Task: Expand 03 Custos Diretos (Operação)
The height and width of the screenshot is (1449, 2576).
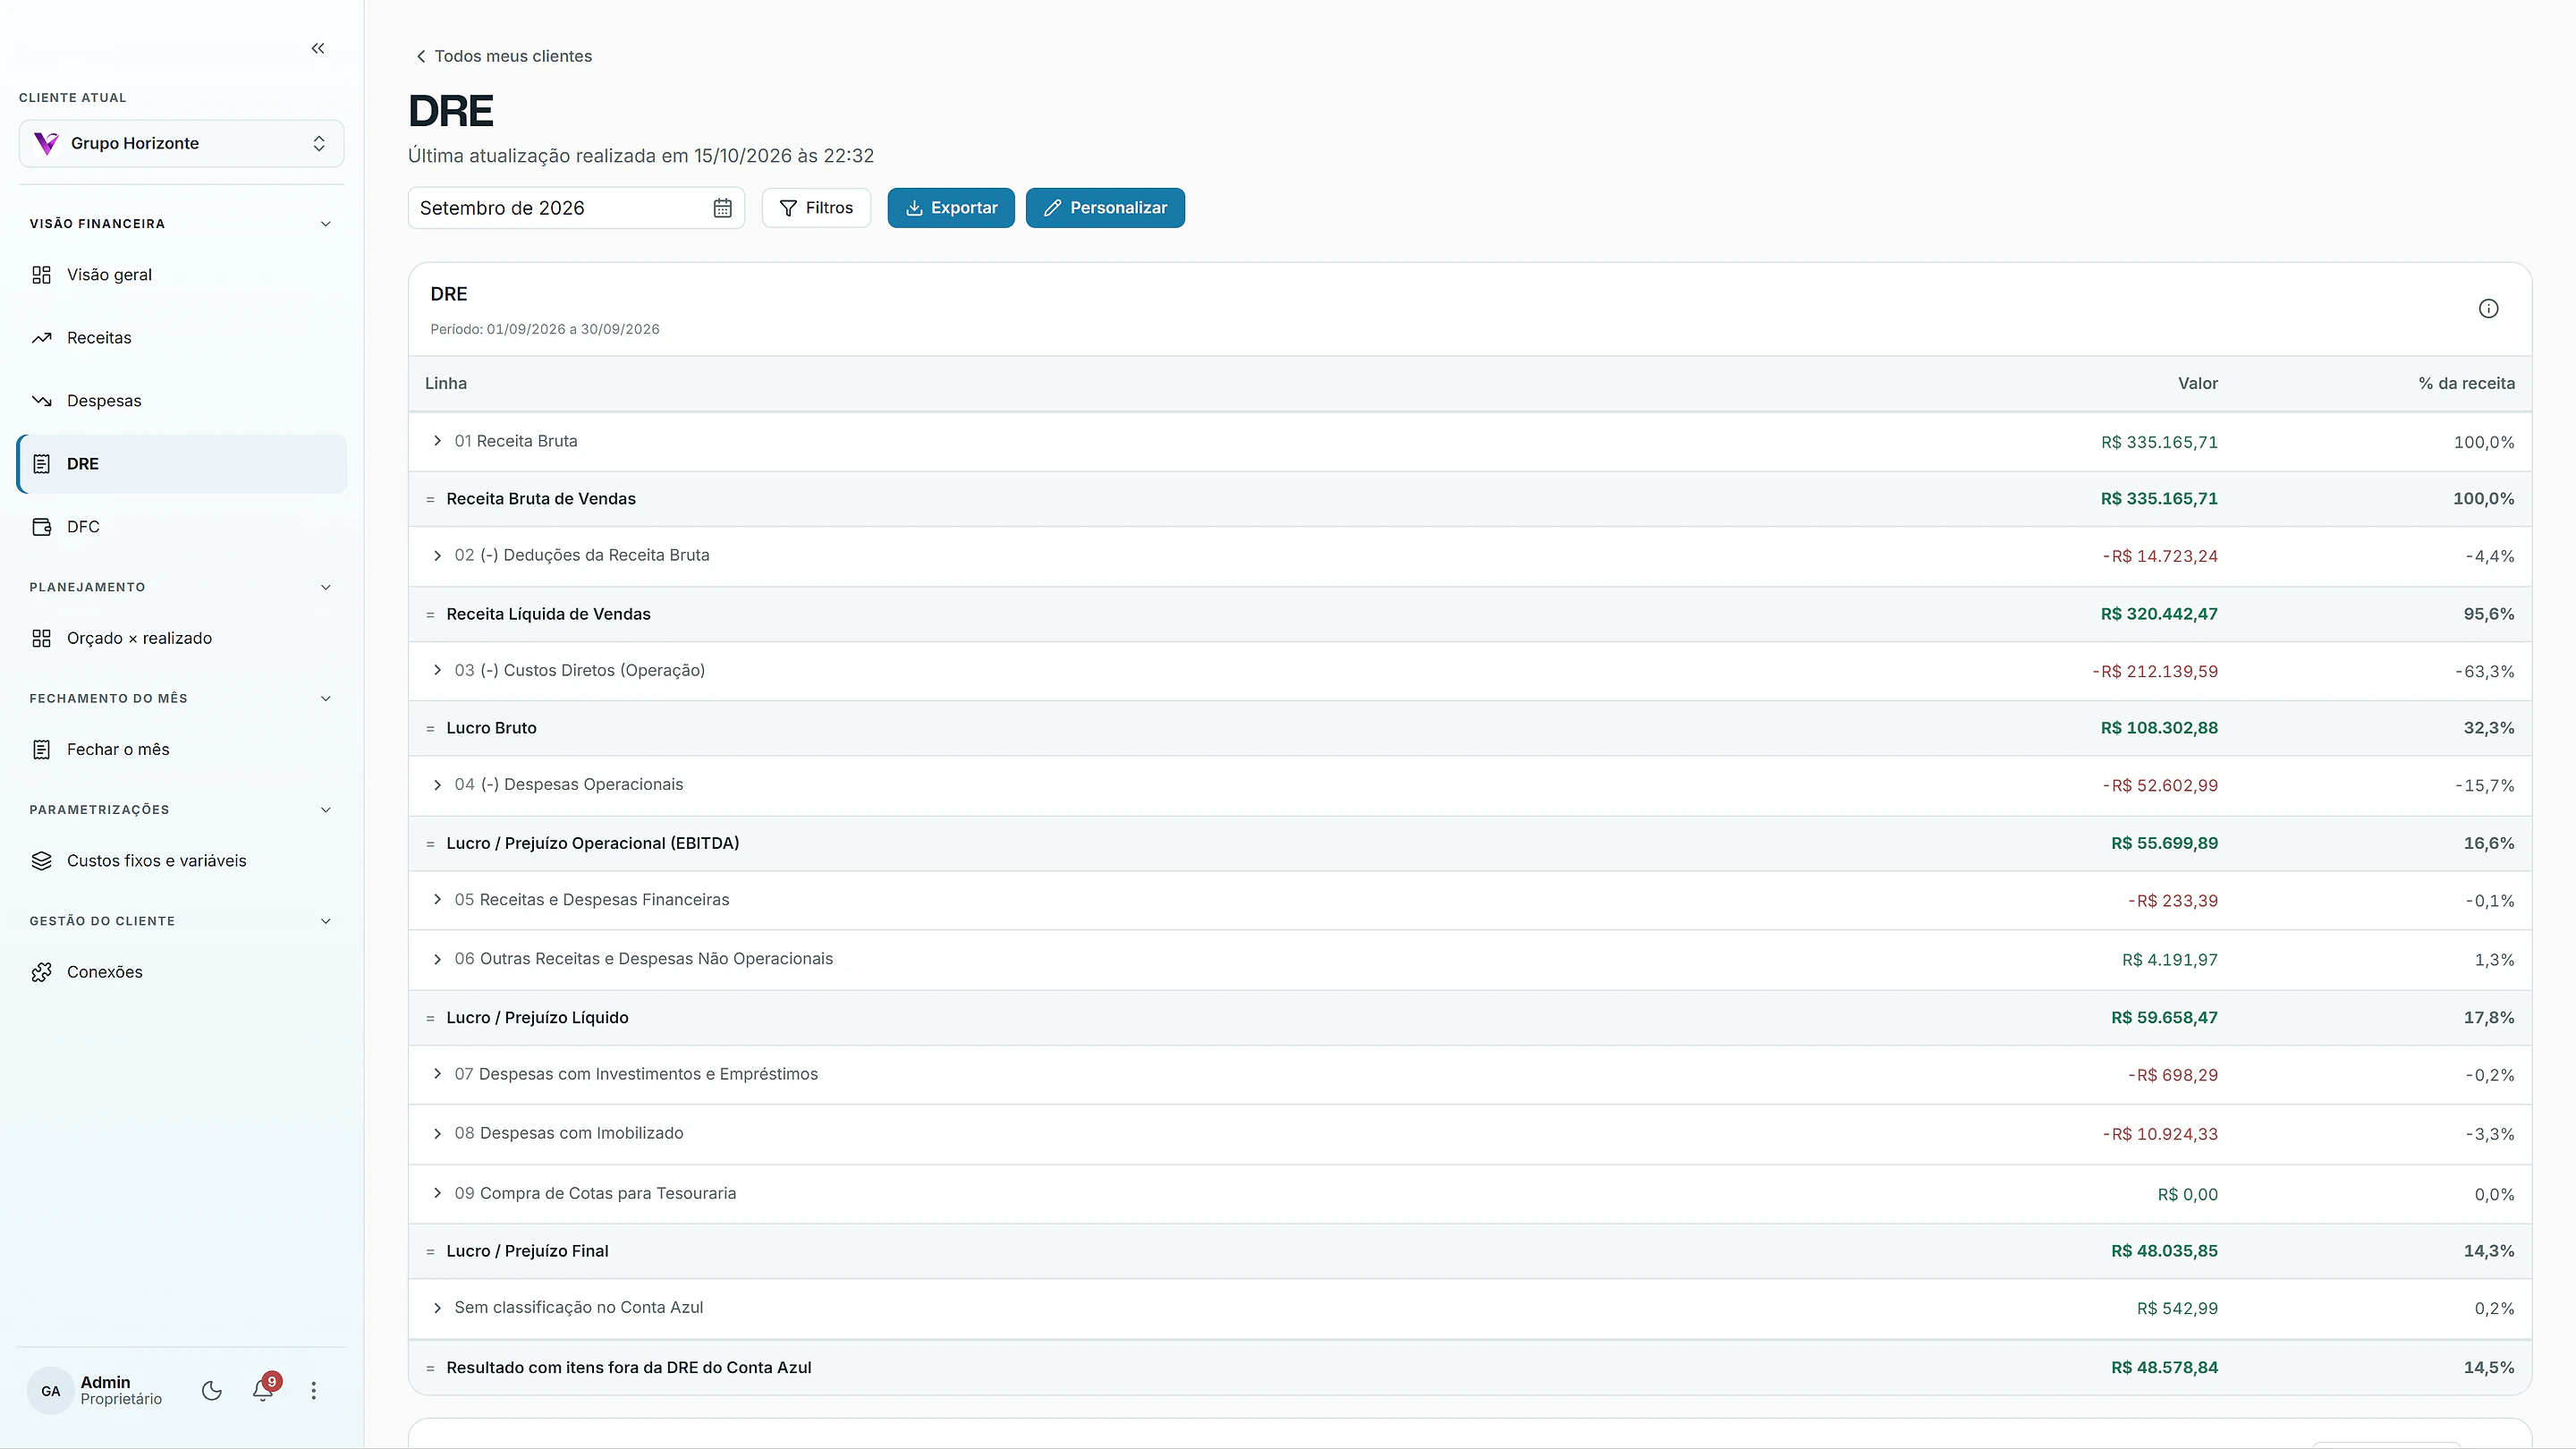Action: 437,670
